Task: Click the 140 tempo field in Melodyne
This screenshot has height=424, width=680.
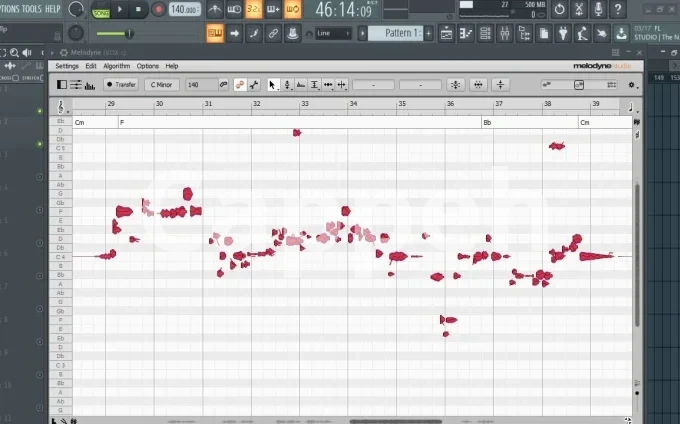Action: [x=198, y=85]
